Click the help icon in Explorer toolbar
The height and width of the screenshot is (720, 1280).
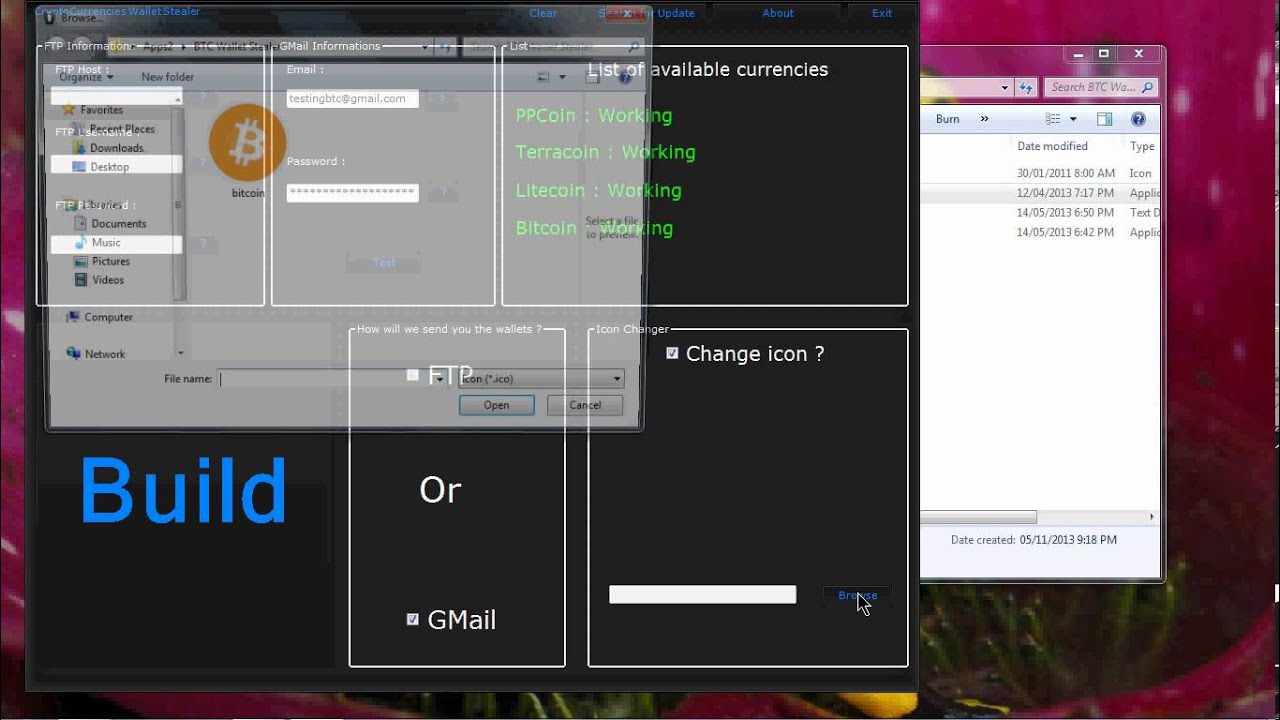(1138, 119)
